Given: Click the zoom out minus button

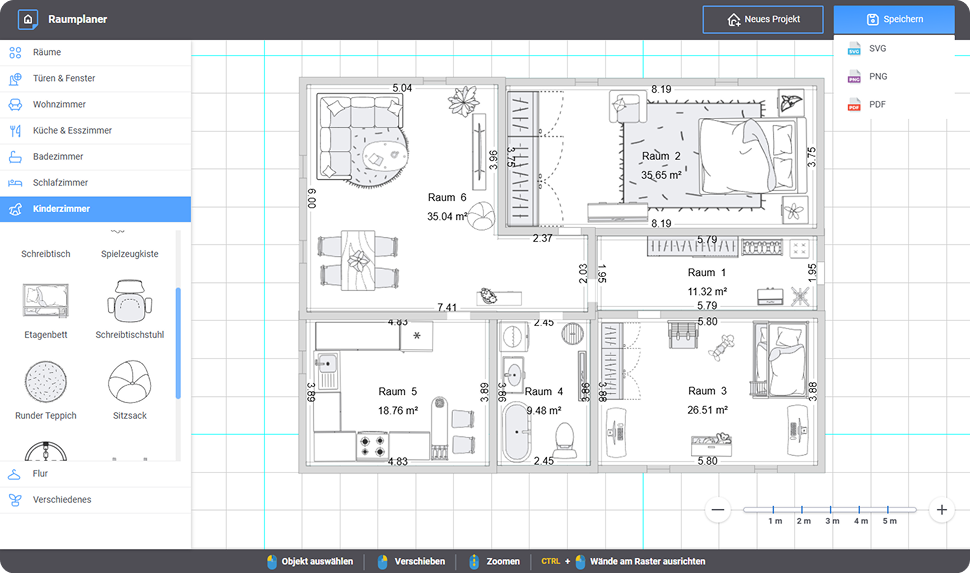Looking at the screenshot, I should 718,510.
